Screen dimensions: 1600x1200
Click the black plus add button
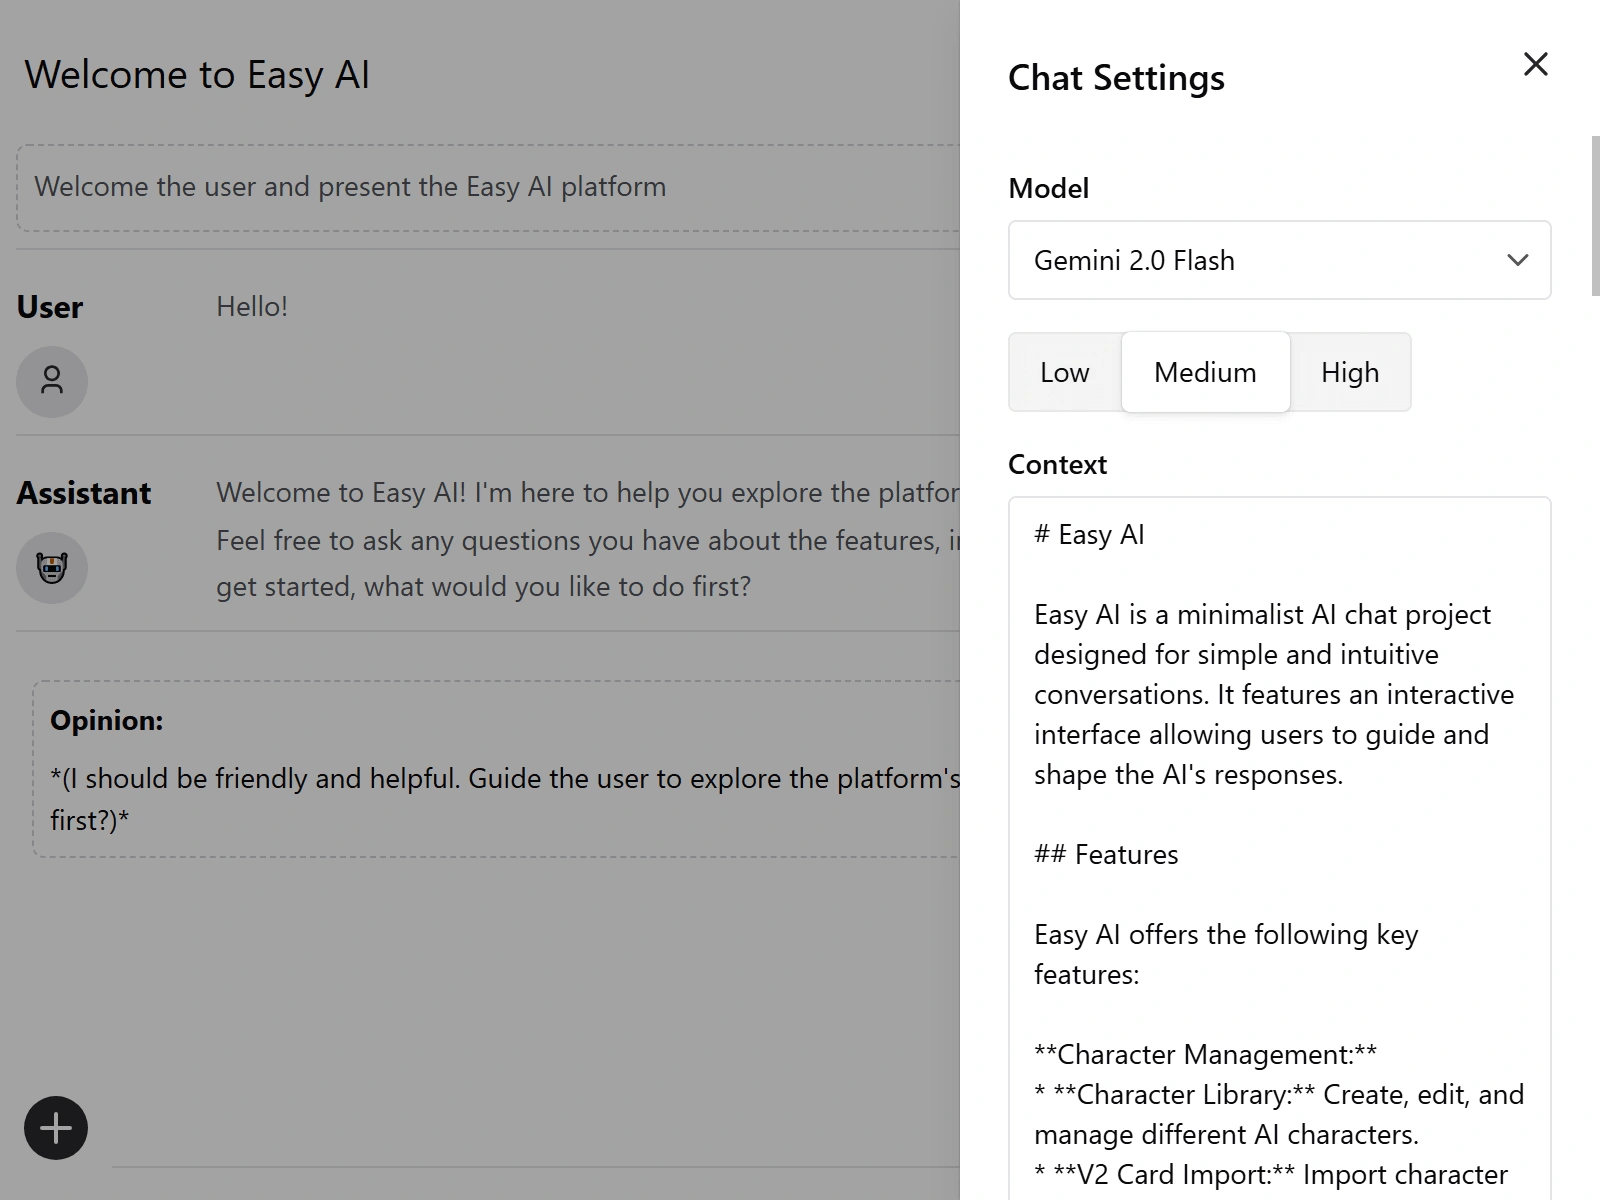point(56,1128)
